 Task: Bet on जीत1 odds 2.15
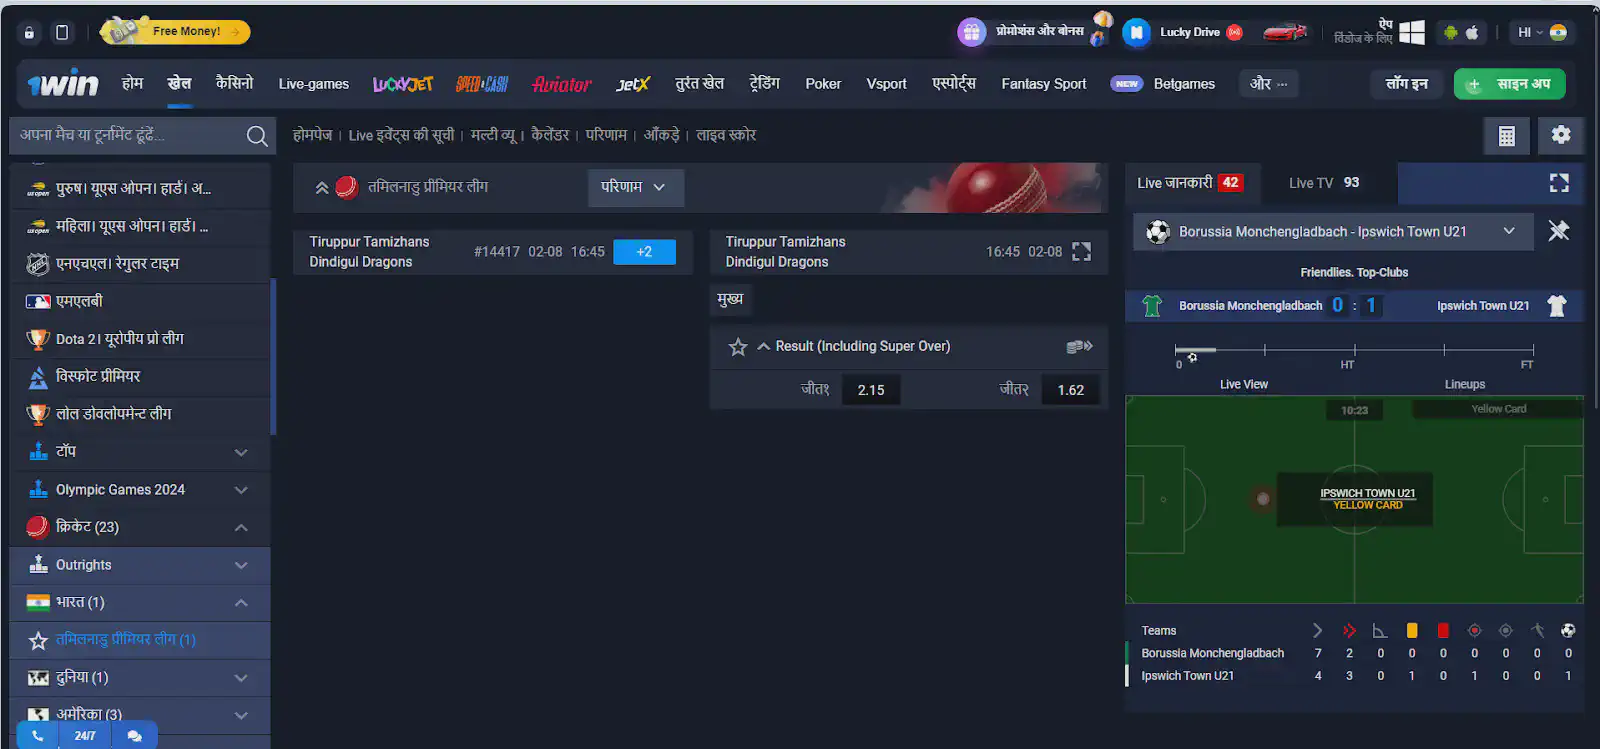871,390
